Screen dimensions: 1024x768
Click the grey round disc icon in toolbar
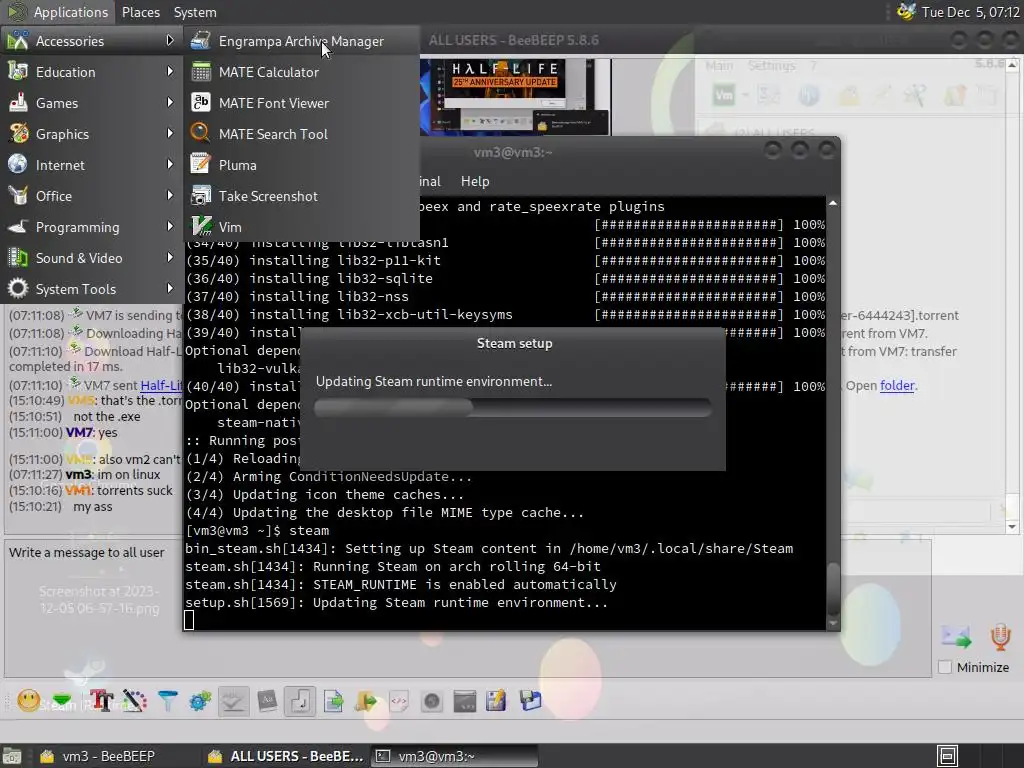tap(432, 701)
